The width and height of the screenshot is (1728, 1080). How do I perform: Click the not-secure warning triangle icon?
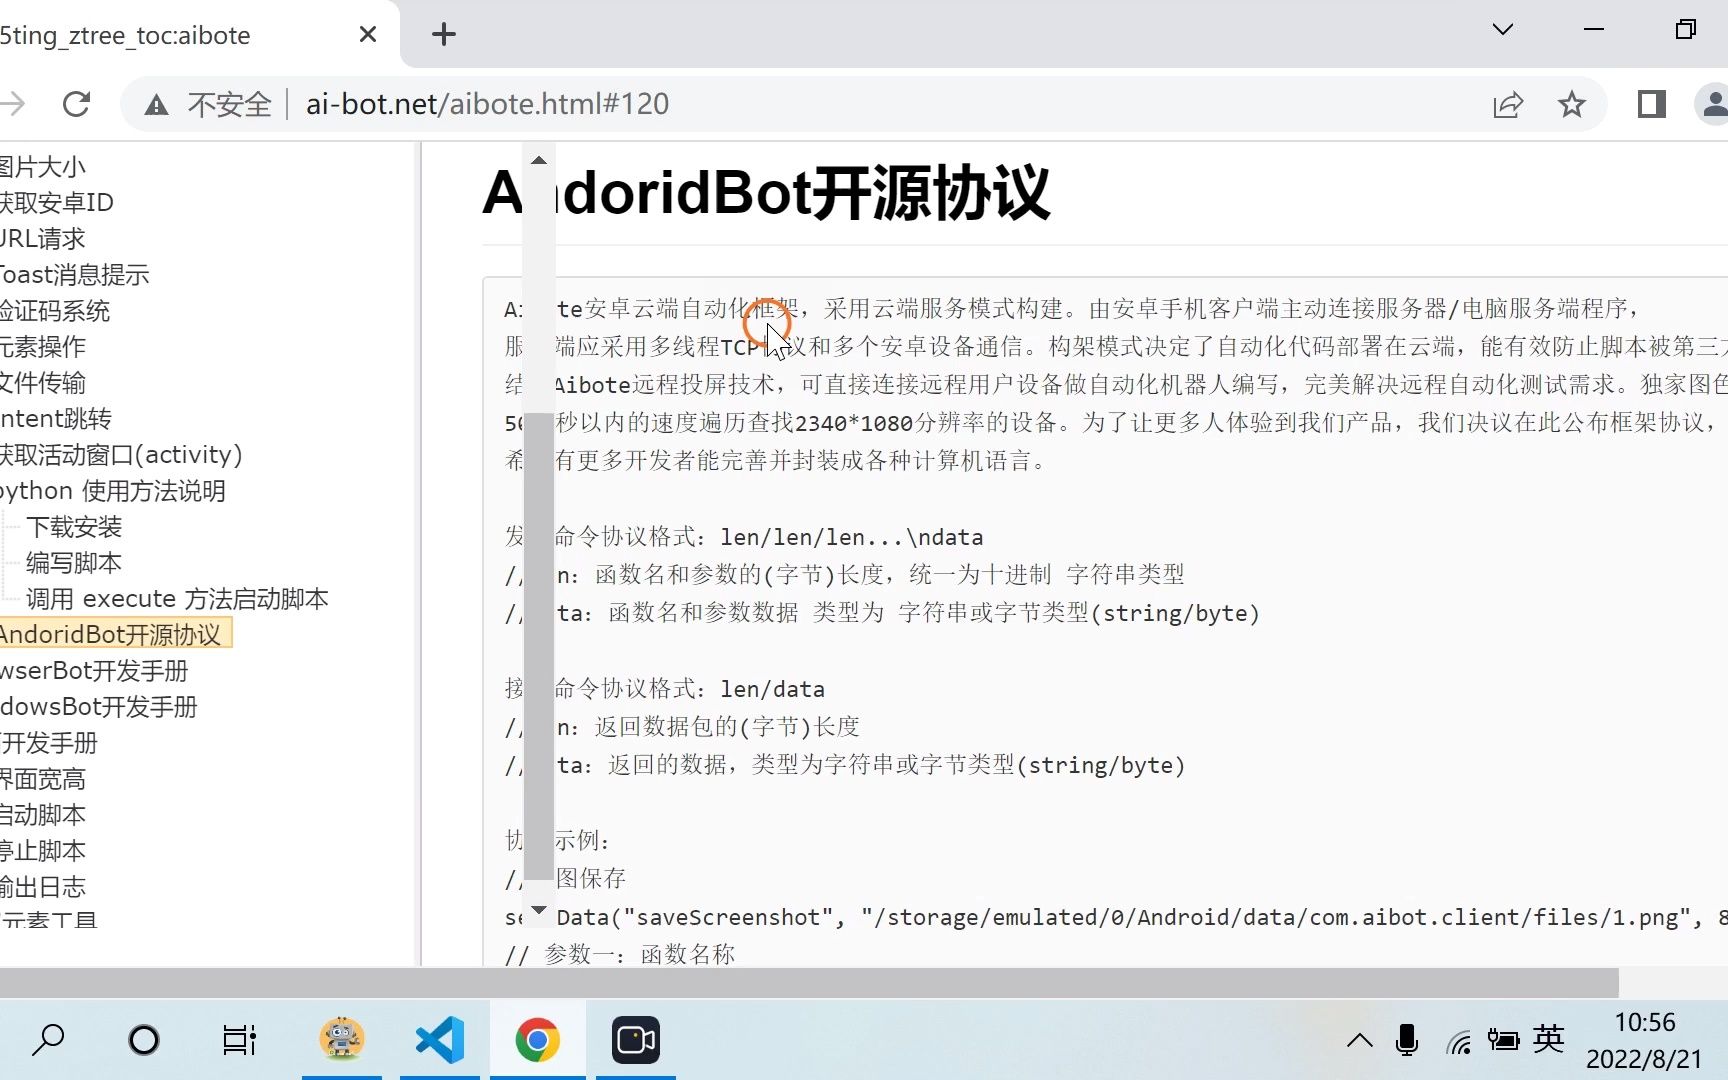pos(156,105)
